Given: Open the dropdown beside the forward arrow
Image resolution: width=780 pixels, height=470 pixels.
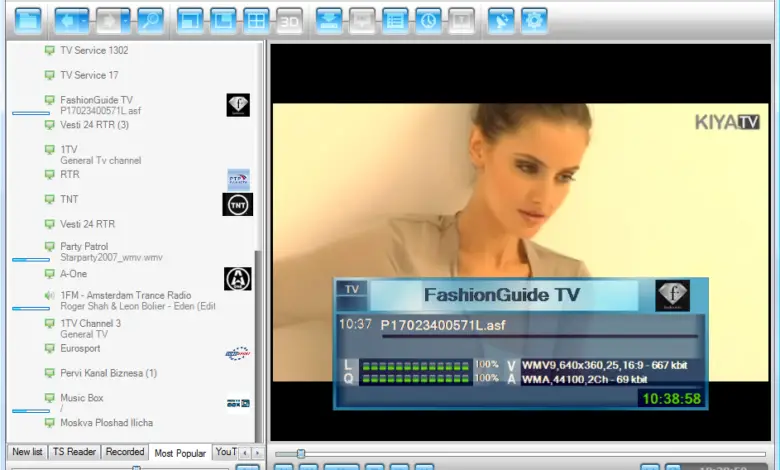Looking at the screenshot, I should click(126, 21).
